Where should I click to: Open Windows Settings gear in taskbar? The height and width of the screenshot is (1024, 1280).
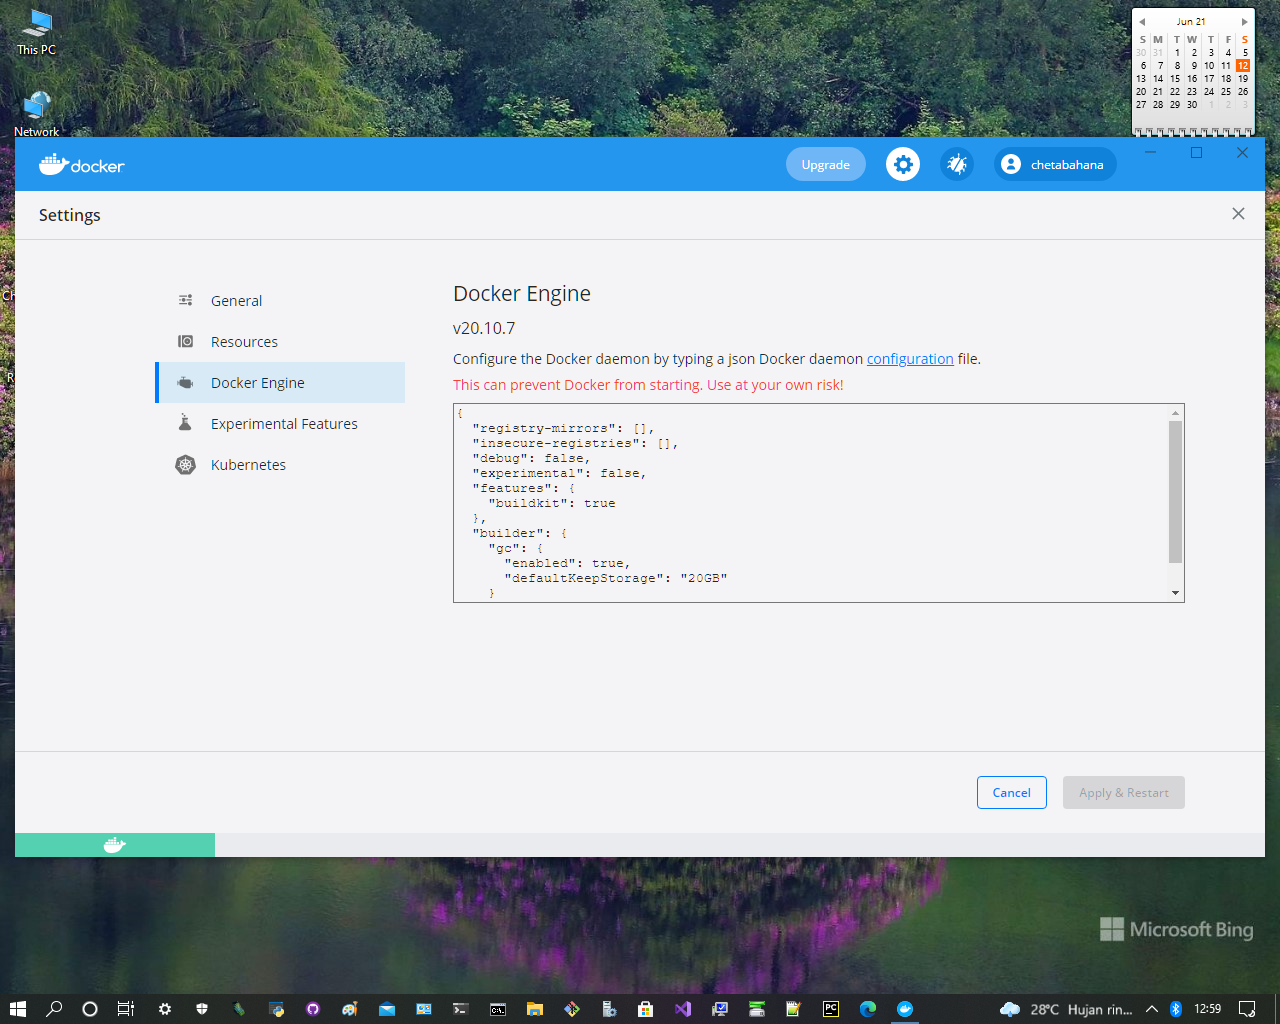pyautogui.click(x=165, y=1009)
